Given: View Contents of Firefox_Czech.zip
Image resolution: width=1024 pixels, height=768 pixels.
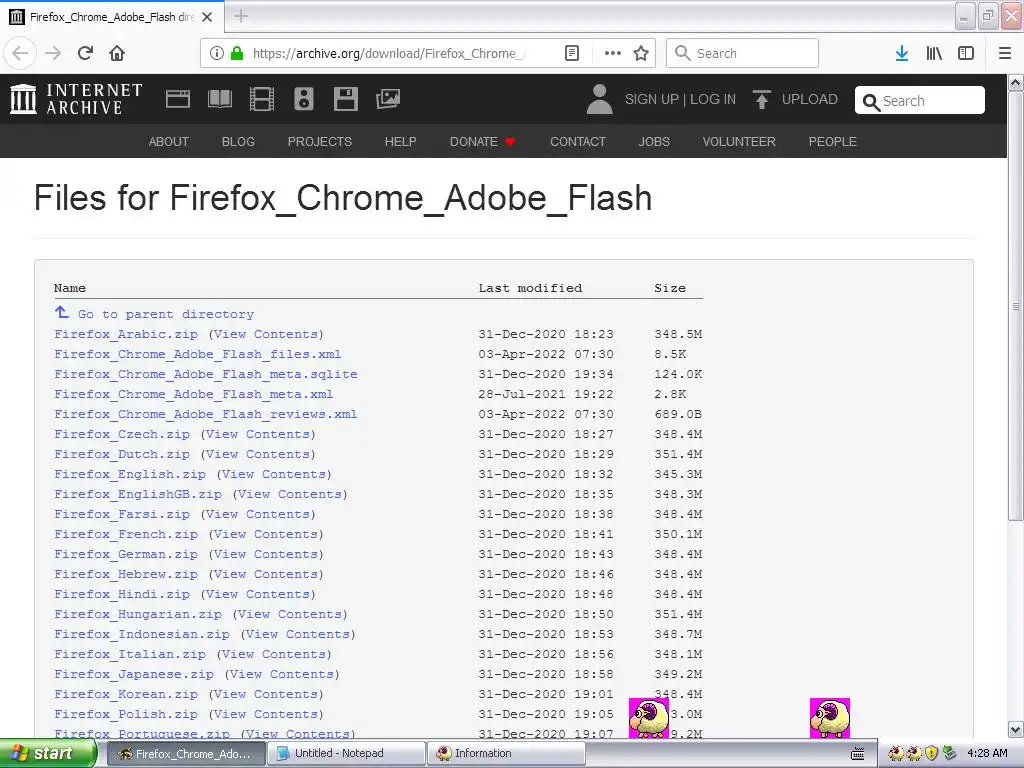Looking at the screenshot, I should coord(257,434).
